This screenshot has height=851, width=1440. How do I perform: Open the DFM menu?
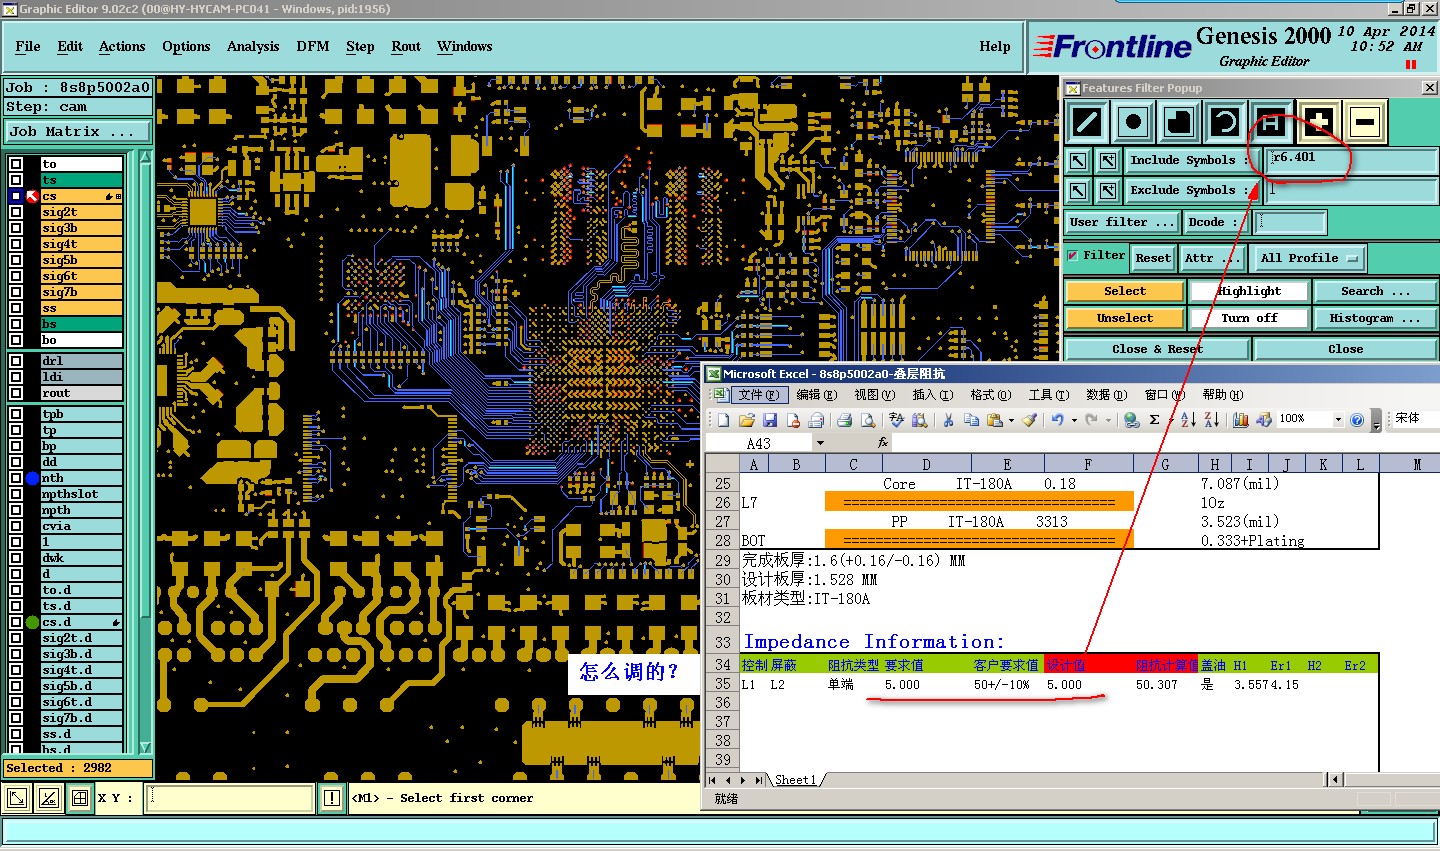[x=313, y=47]
